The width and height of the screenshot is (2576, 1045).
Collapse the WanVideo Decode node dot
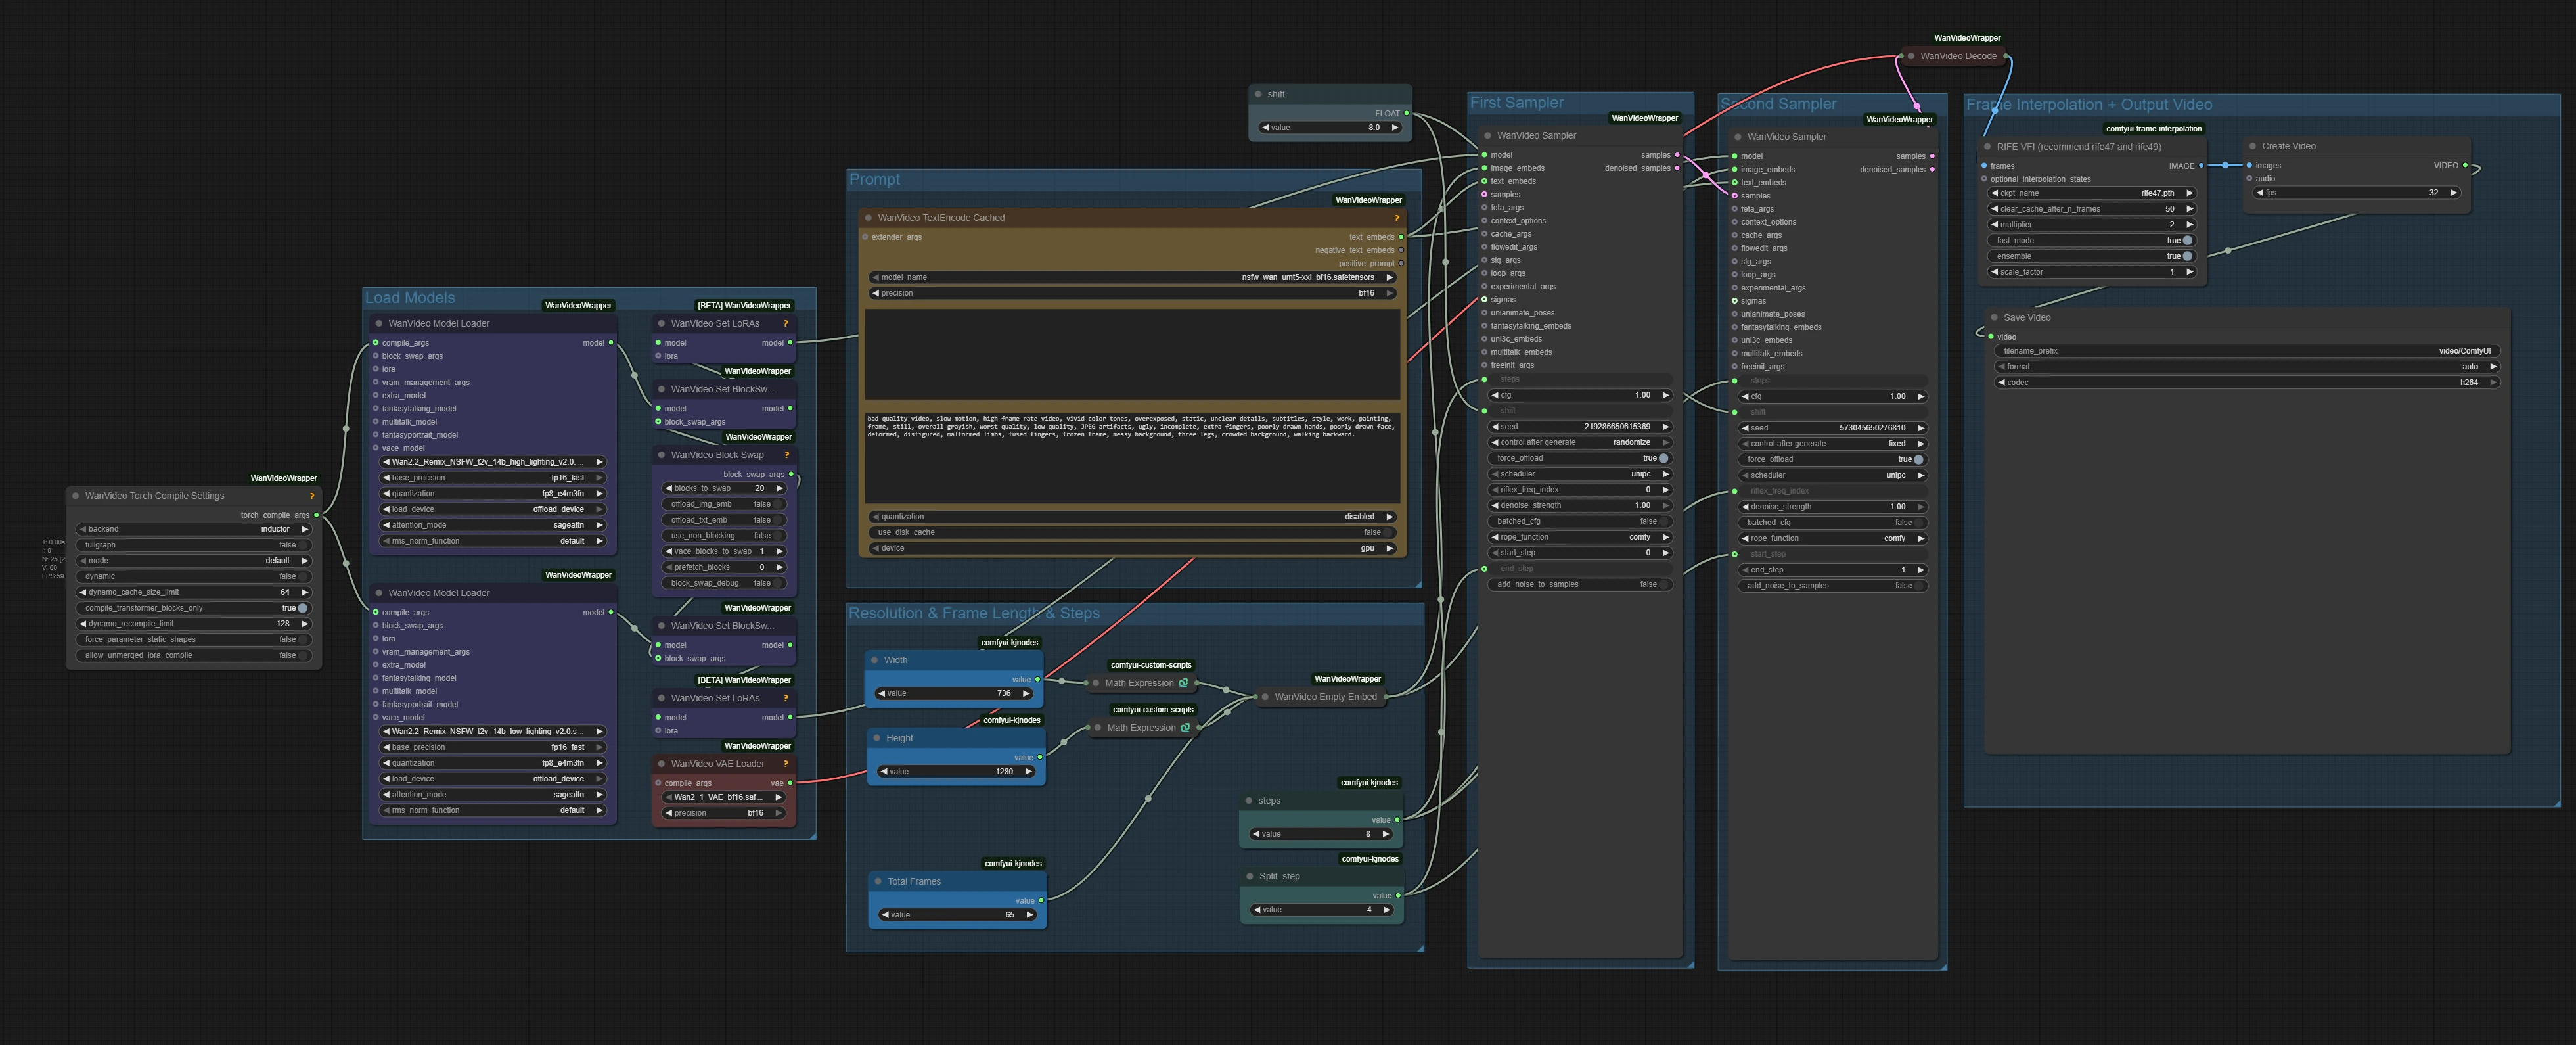1911,56
